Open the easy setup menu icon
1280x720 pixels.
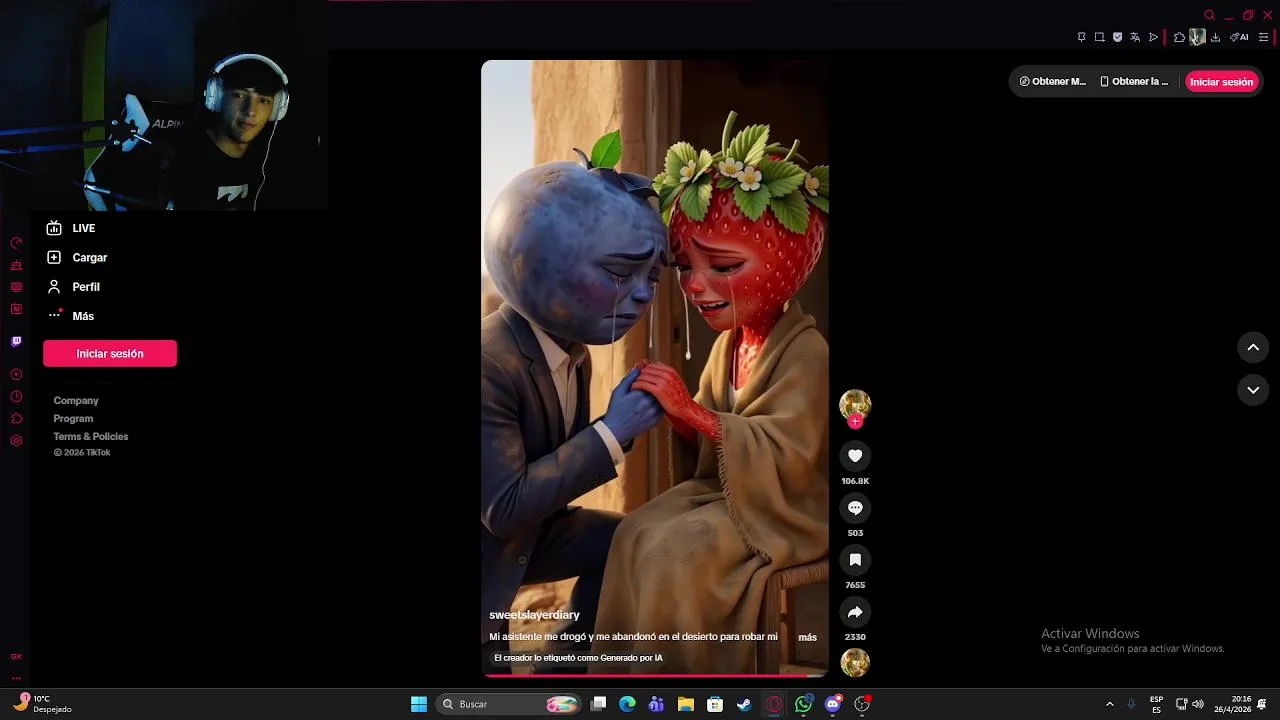pyautogui.click(x=1263, y=37)
